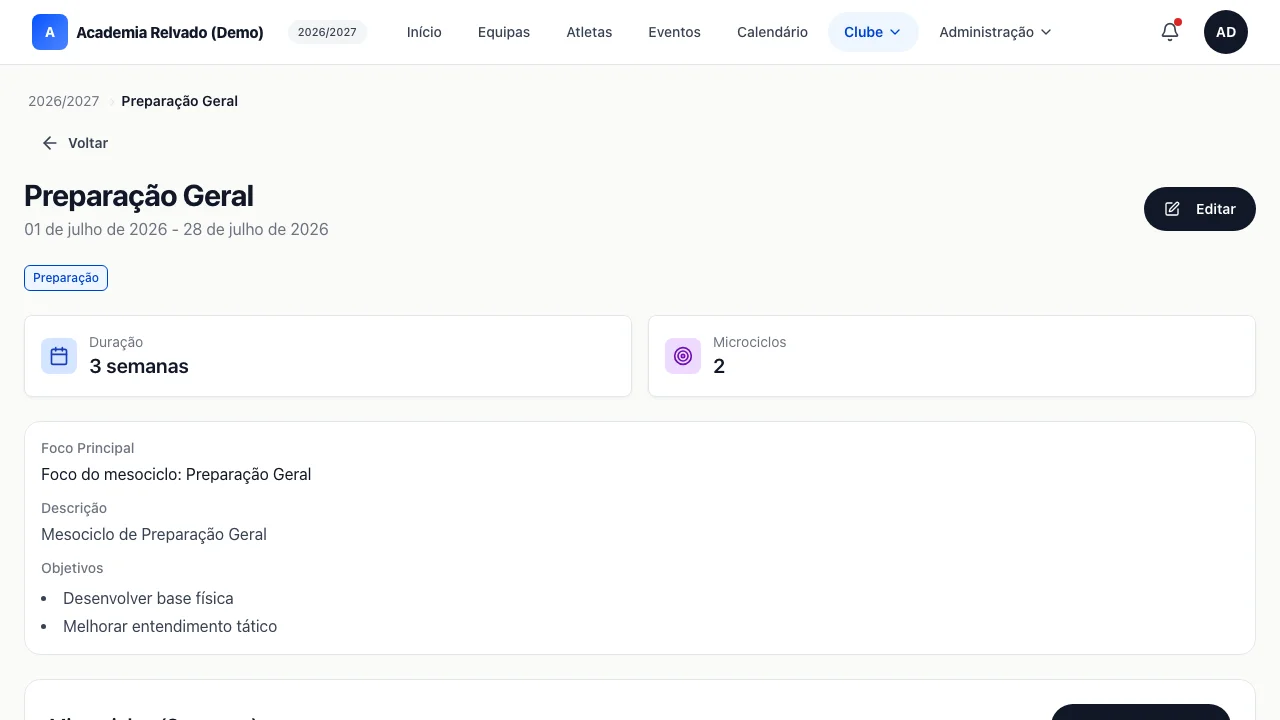This screenshot has width=1280, height=720.
Task: Click the 2026/2027 breadcrumb link
Action: click(64, 101)
